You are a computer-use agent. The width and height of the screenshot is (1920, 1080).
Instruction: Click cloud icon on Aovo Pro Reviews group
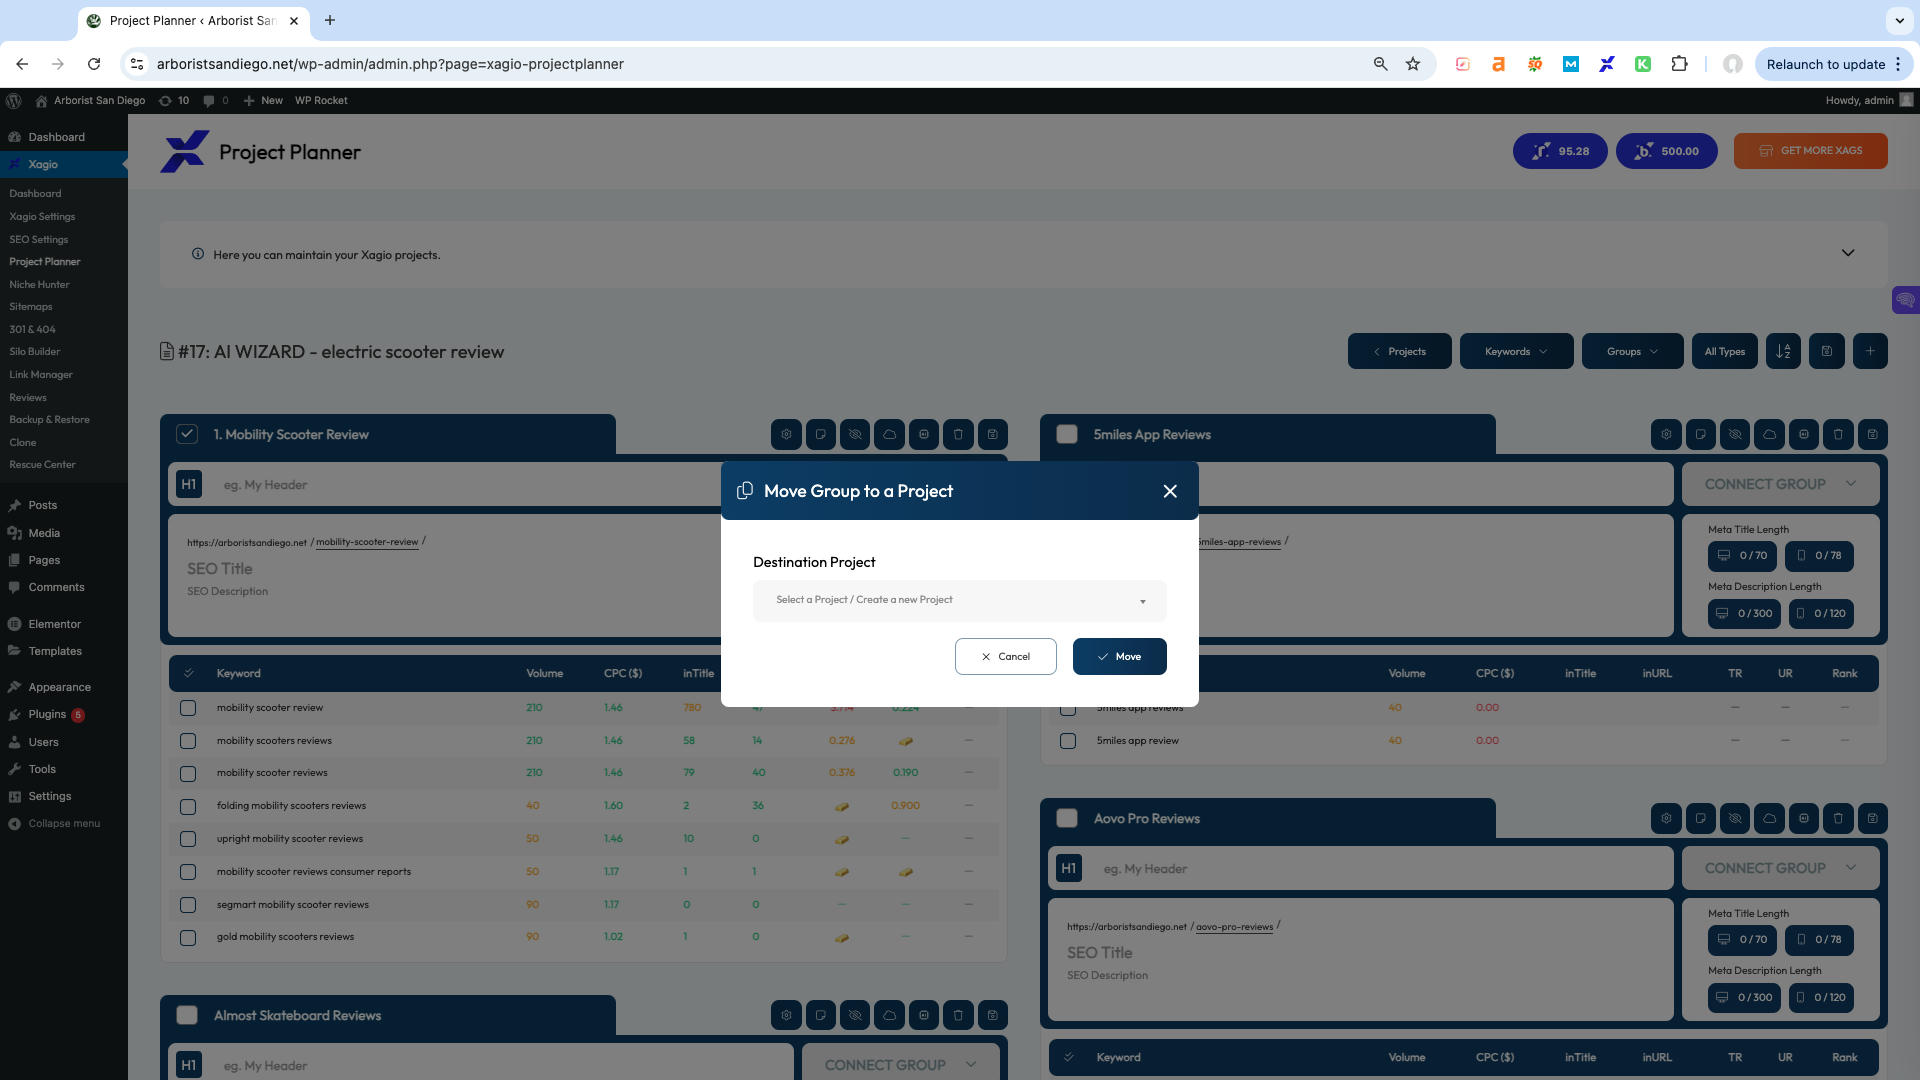(x=1769, y=818)
